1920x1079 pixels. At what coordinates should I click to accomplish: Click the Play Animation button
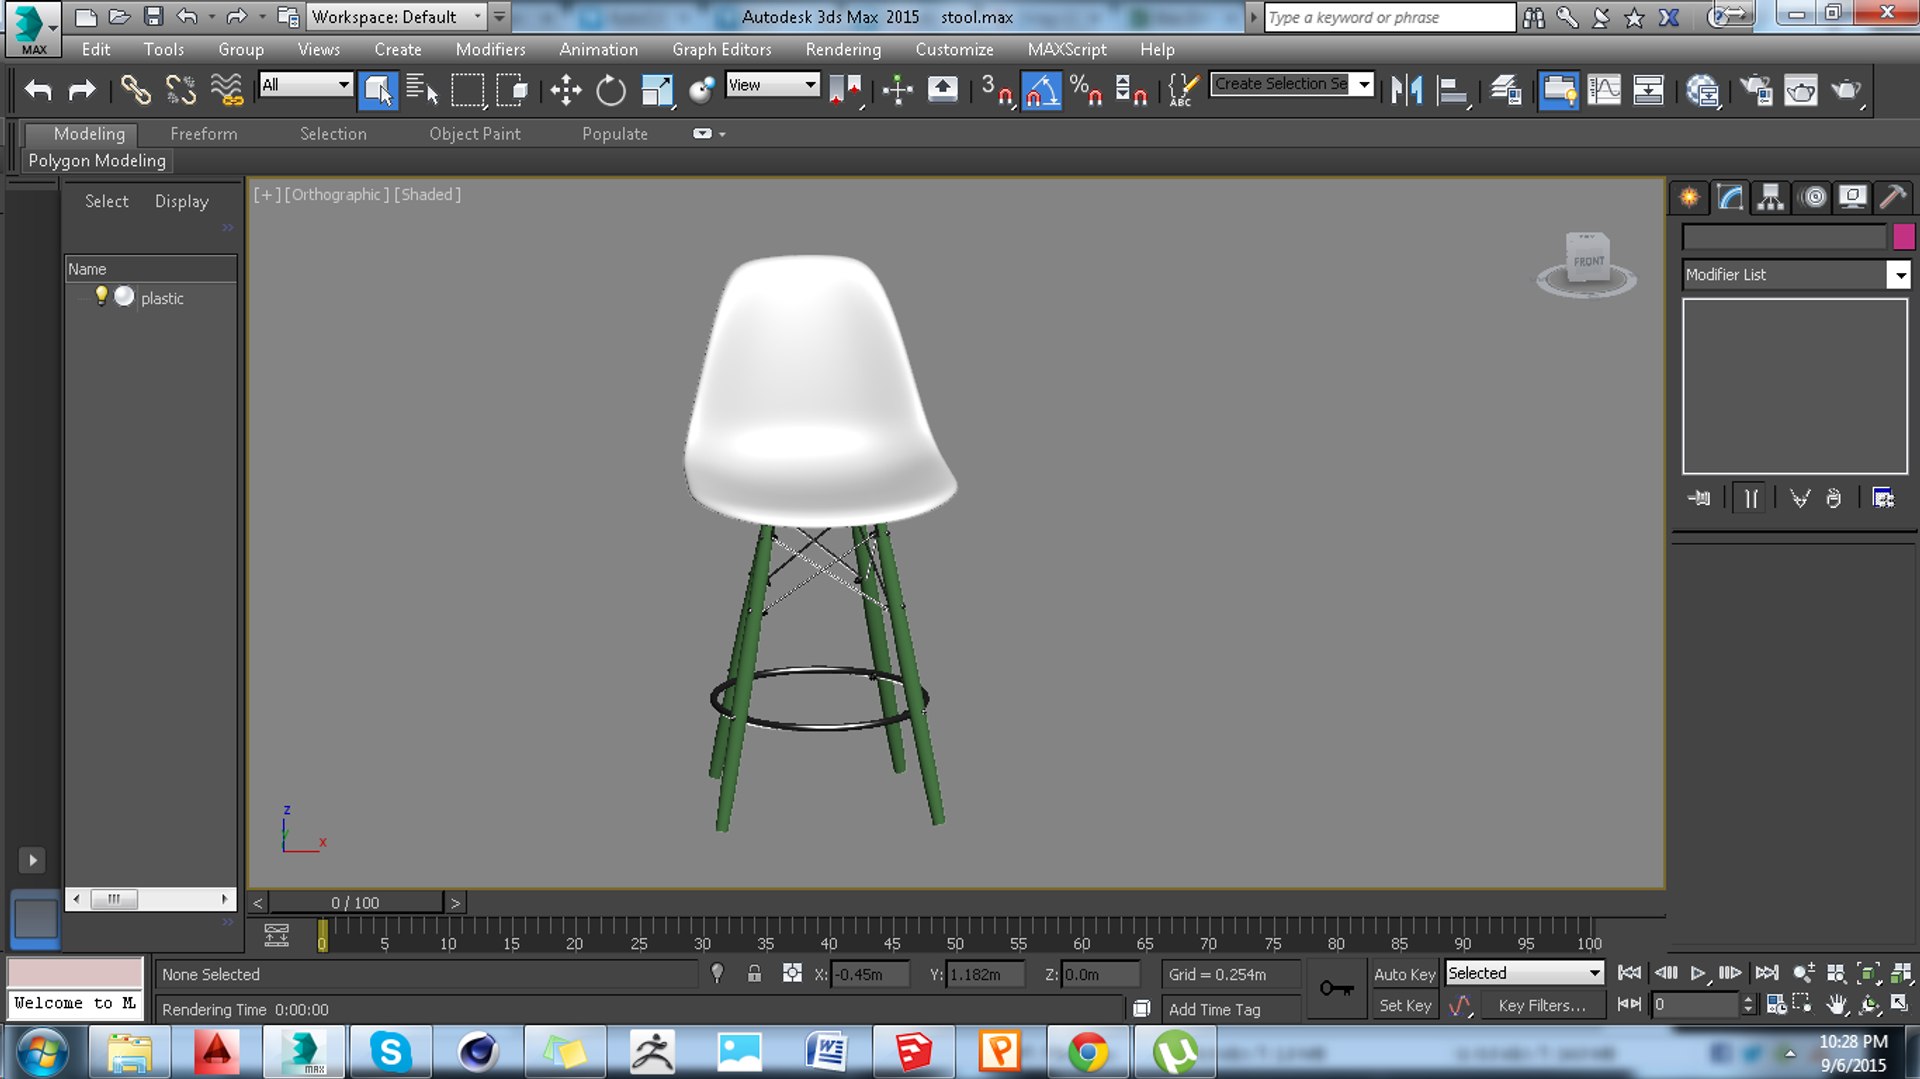pos(1697,973)
